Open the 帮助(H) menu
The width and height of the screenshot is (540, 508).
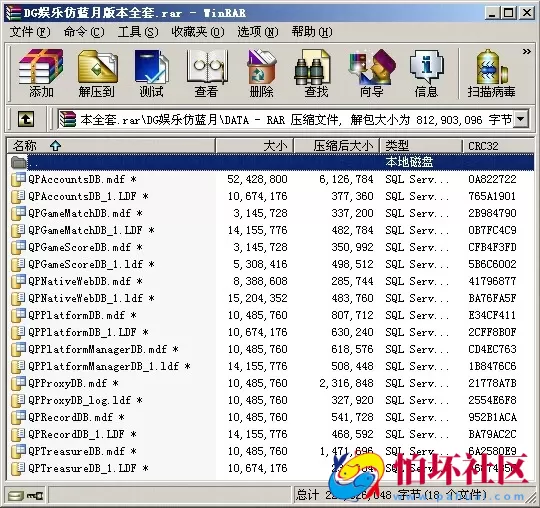click(312, 32)
